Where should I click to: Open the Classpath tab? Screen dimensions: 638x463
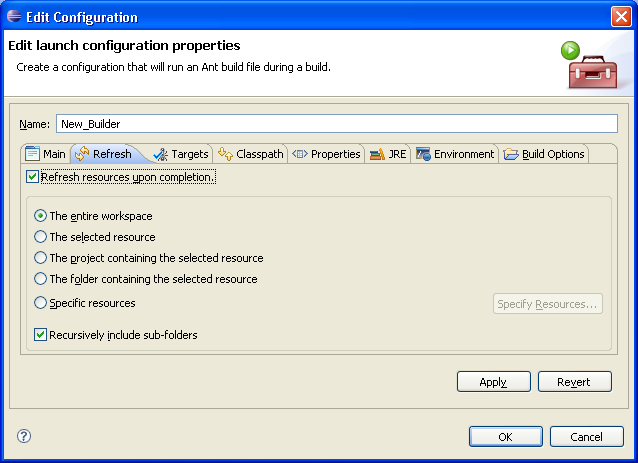(x=251, y=154)
